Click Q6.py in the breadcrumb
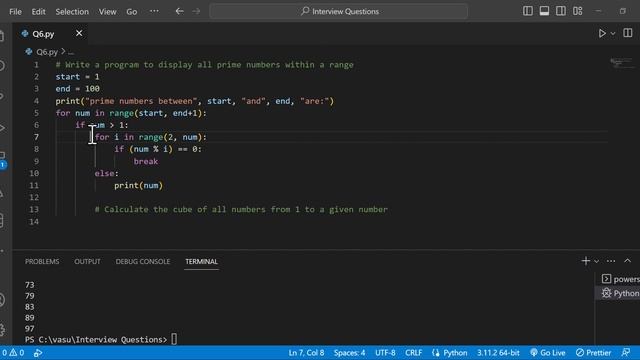Image resolution: width=640 pixels, height=360 pixels. pyautogui.click(x=47, y=52)
